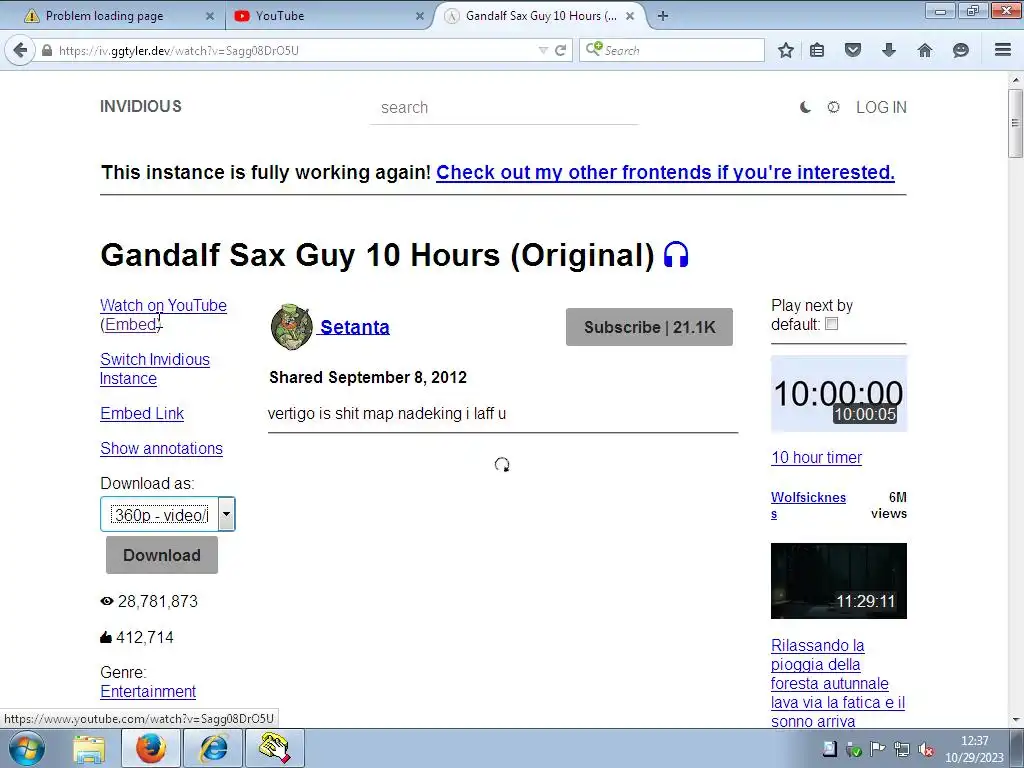Open Rilassando la pioggia video link
1024x768 pixels.
coord(838,683)
